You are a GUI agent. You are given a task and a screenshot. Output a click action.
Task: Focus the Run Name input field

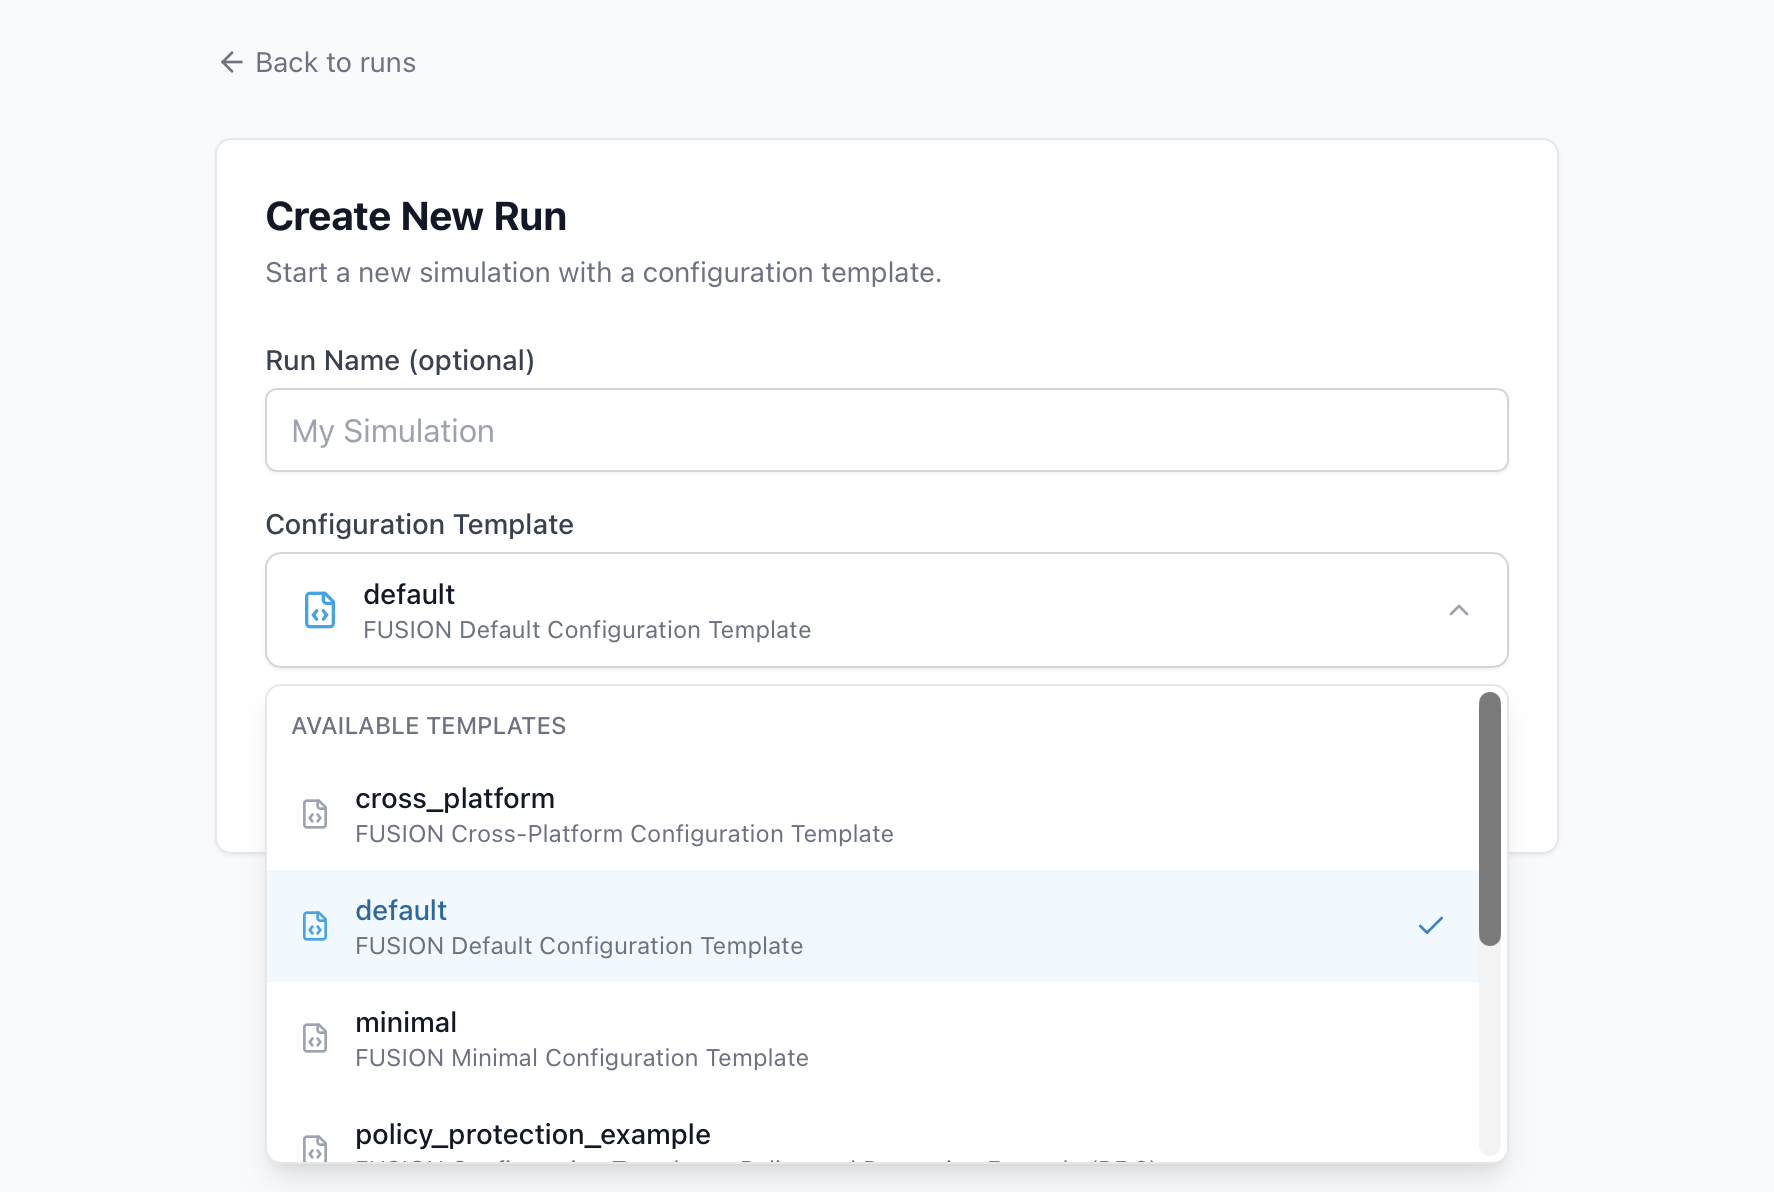886,430
